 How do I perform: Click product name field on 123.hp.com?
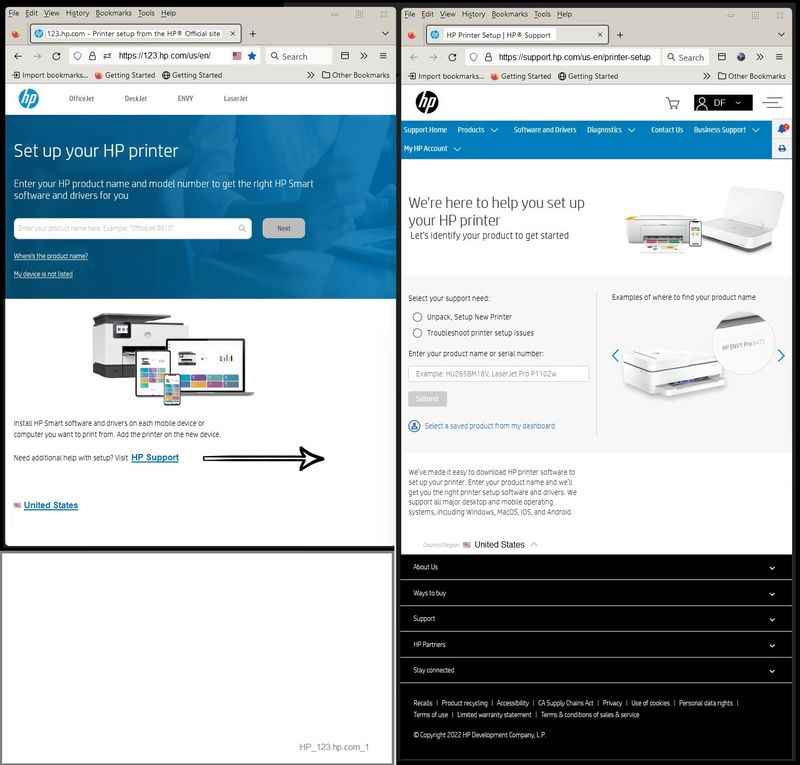(x=133, y=228)
